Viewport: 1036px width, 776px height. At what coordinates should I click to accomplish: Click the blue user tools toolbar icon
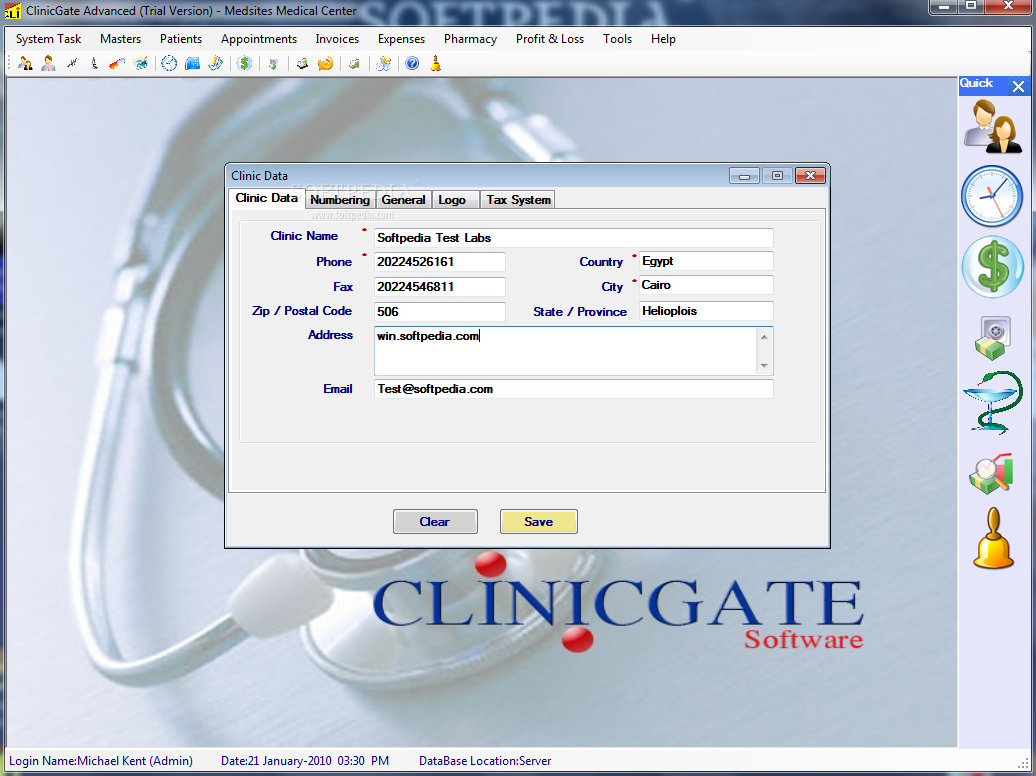[x=383, y=63]
